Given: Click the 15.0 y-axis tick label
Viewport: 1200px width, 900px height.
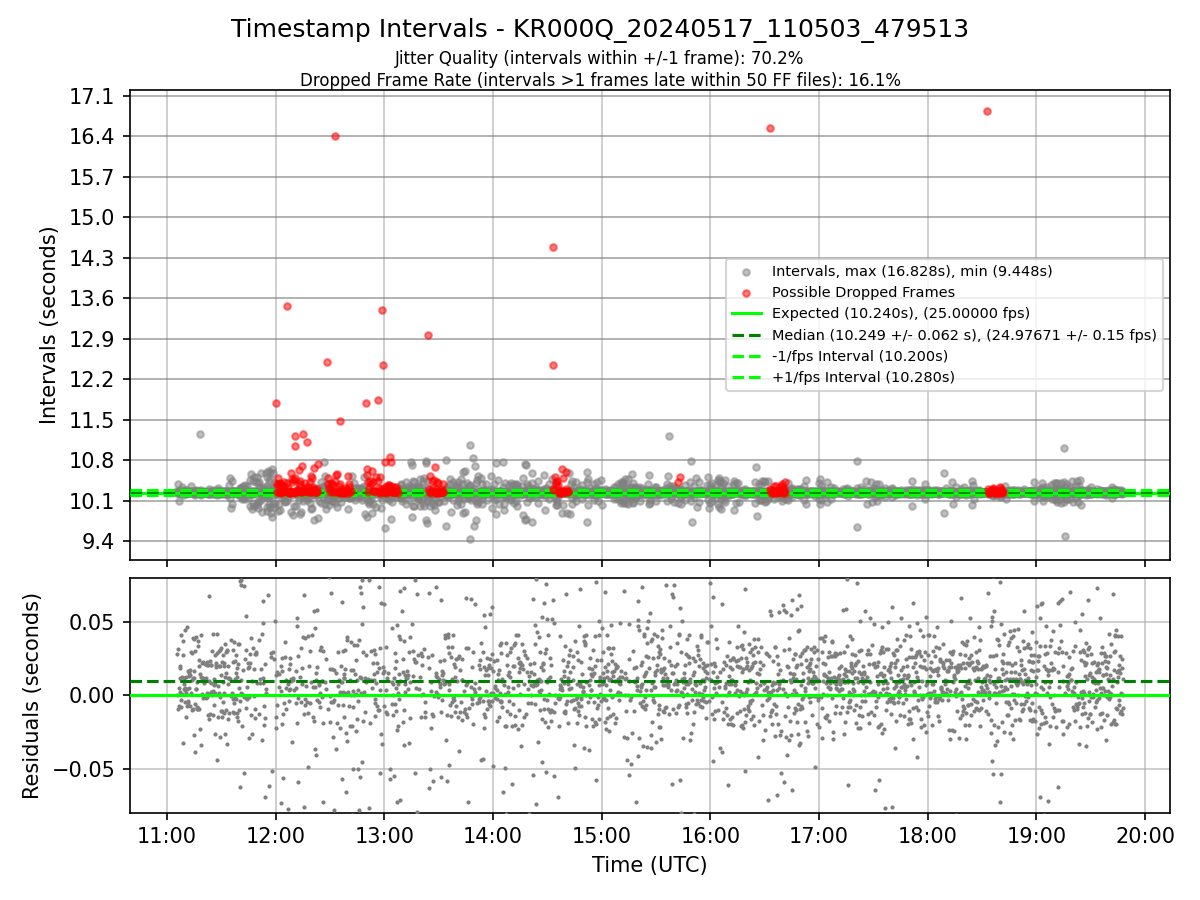Looking at the screenshot, I should [x=93, y=217].
